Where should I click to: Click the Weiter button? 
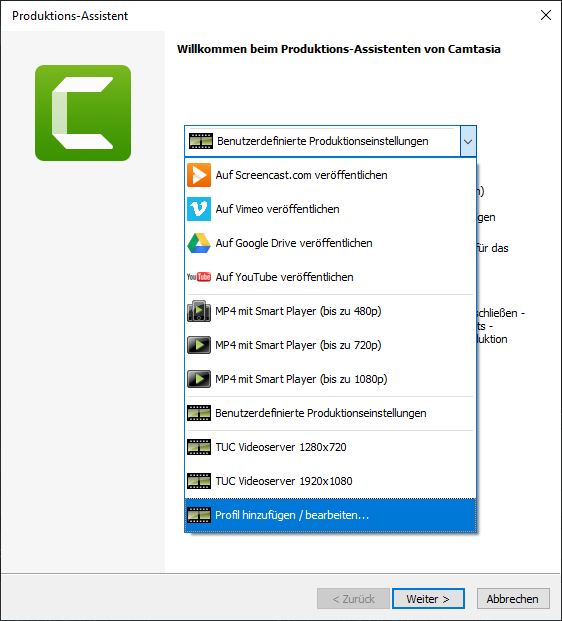point(428,598)
